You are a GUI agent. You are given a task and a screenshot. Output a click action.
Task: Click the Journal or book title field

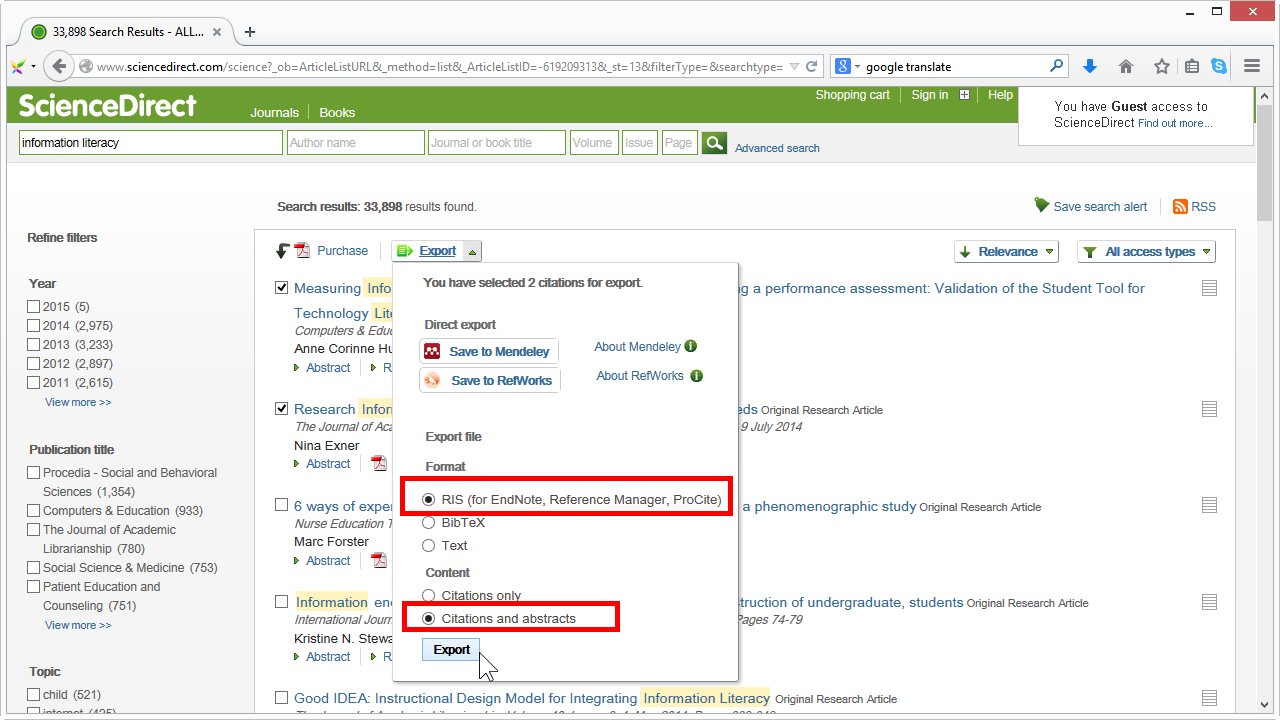click(497, 143)
